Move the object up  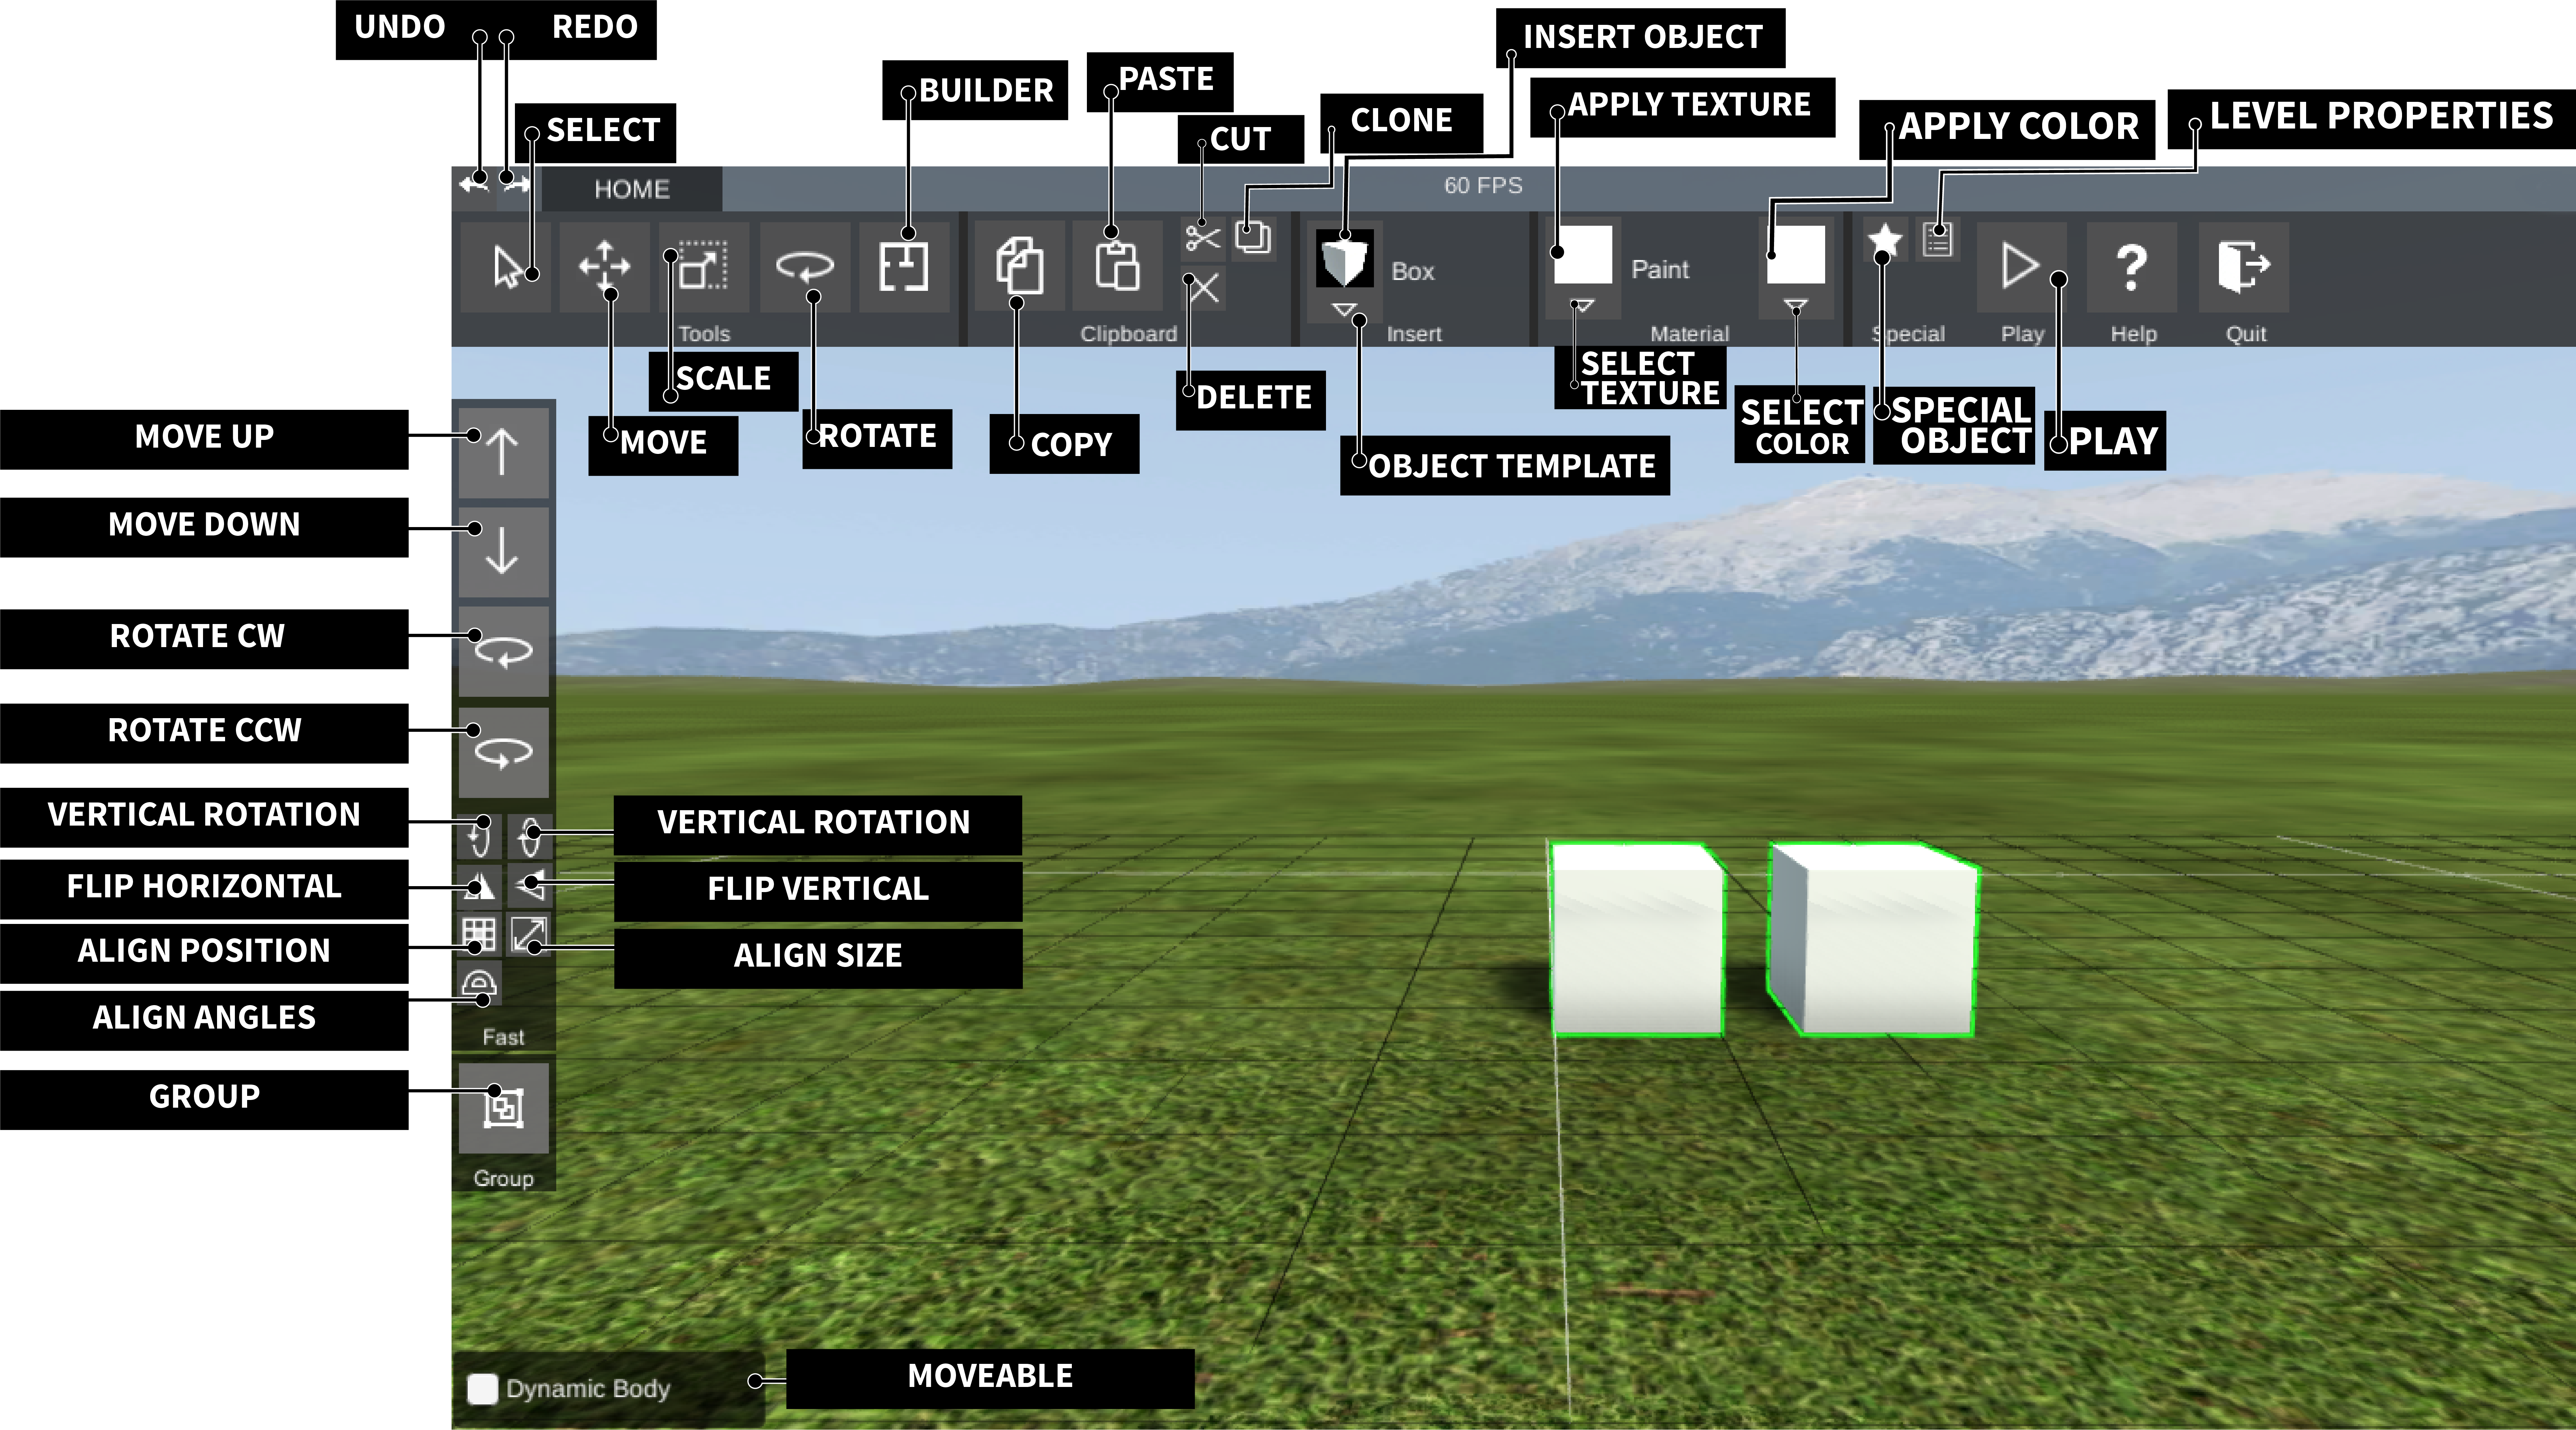click(x=503, y=452)
